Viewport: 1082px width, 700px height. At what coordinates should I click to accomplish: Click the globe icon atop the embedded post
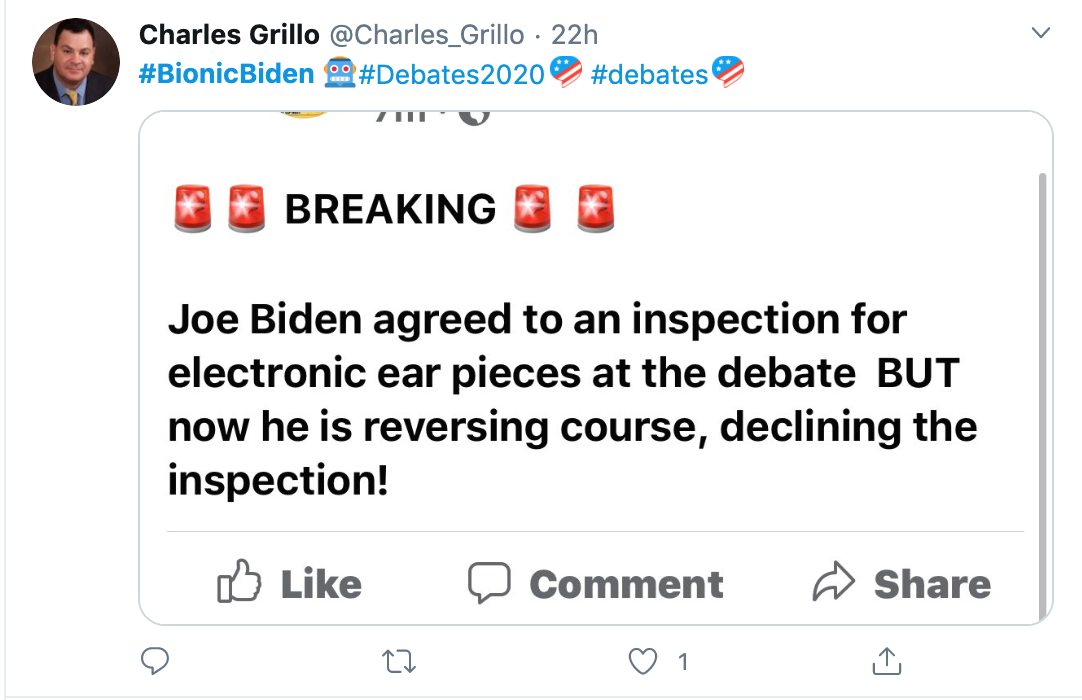[x=477, y=117]
